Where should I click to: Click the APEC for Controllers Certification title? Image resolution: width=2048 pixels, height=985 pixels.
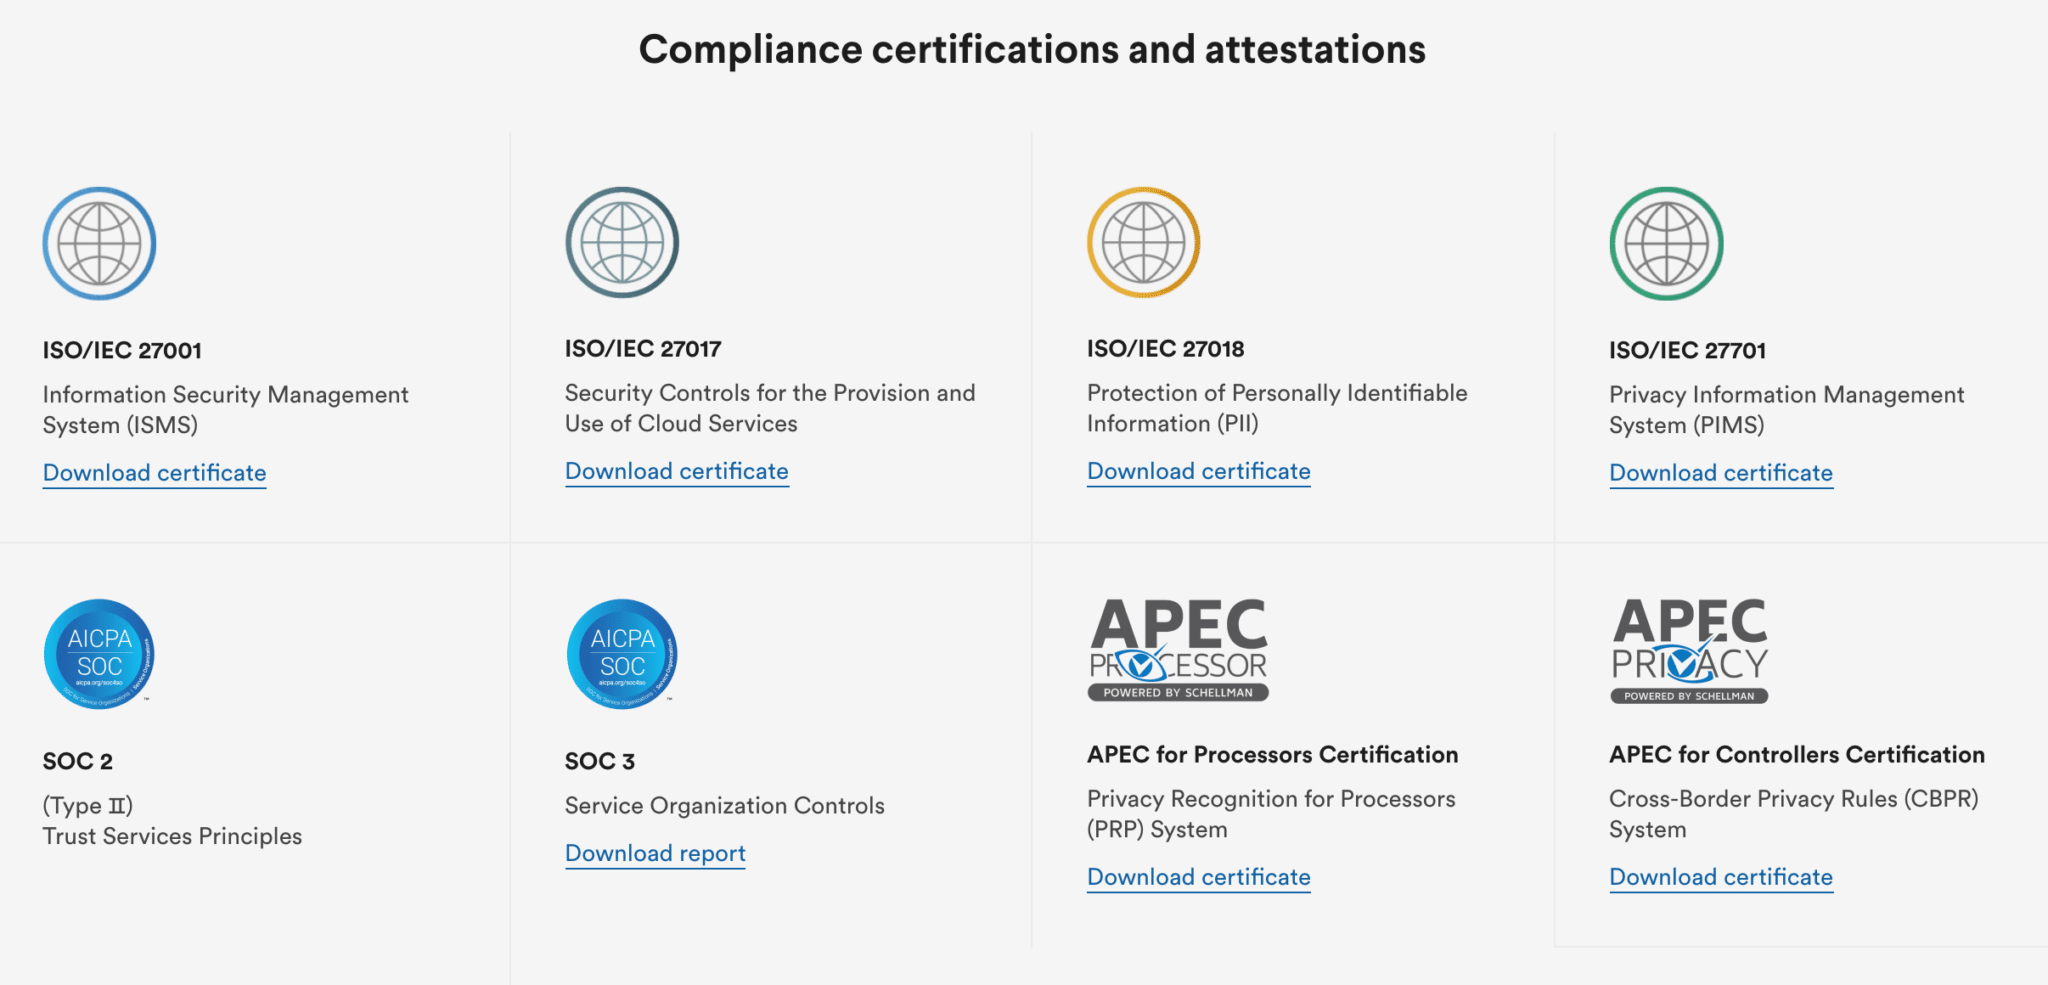1797,755
